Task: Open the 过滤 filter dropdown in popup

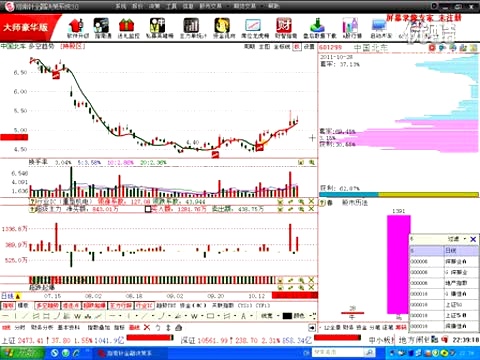Action: pyautogui.click(x=457, y=239)
